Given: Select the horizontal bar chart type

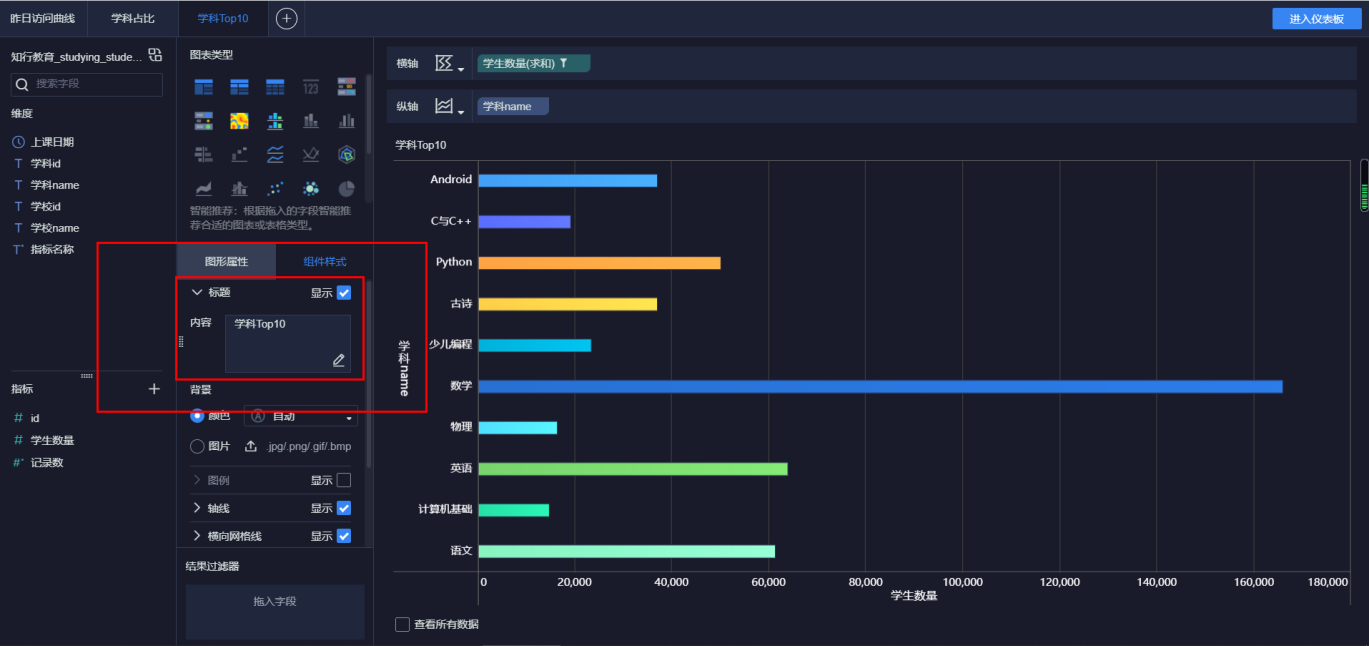Looking at the screenshot, I should [203, 154].
